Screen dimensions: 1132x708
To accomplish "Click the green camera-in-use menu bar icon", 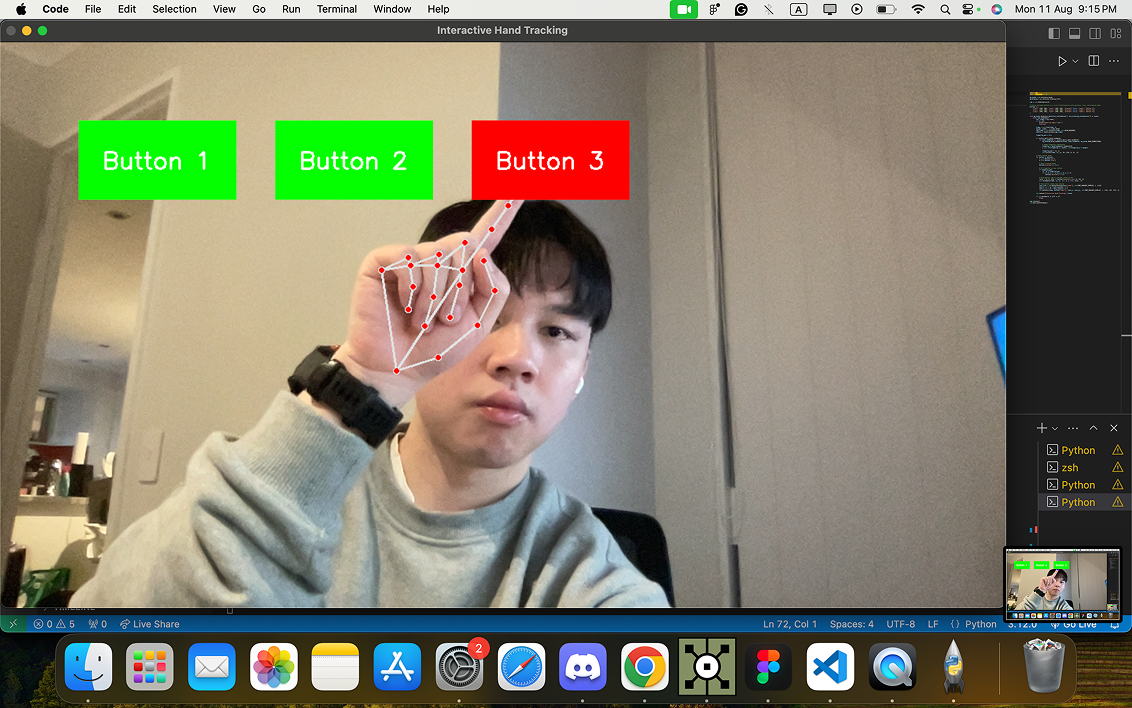I will point(684,9).
